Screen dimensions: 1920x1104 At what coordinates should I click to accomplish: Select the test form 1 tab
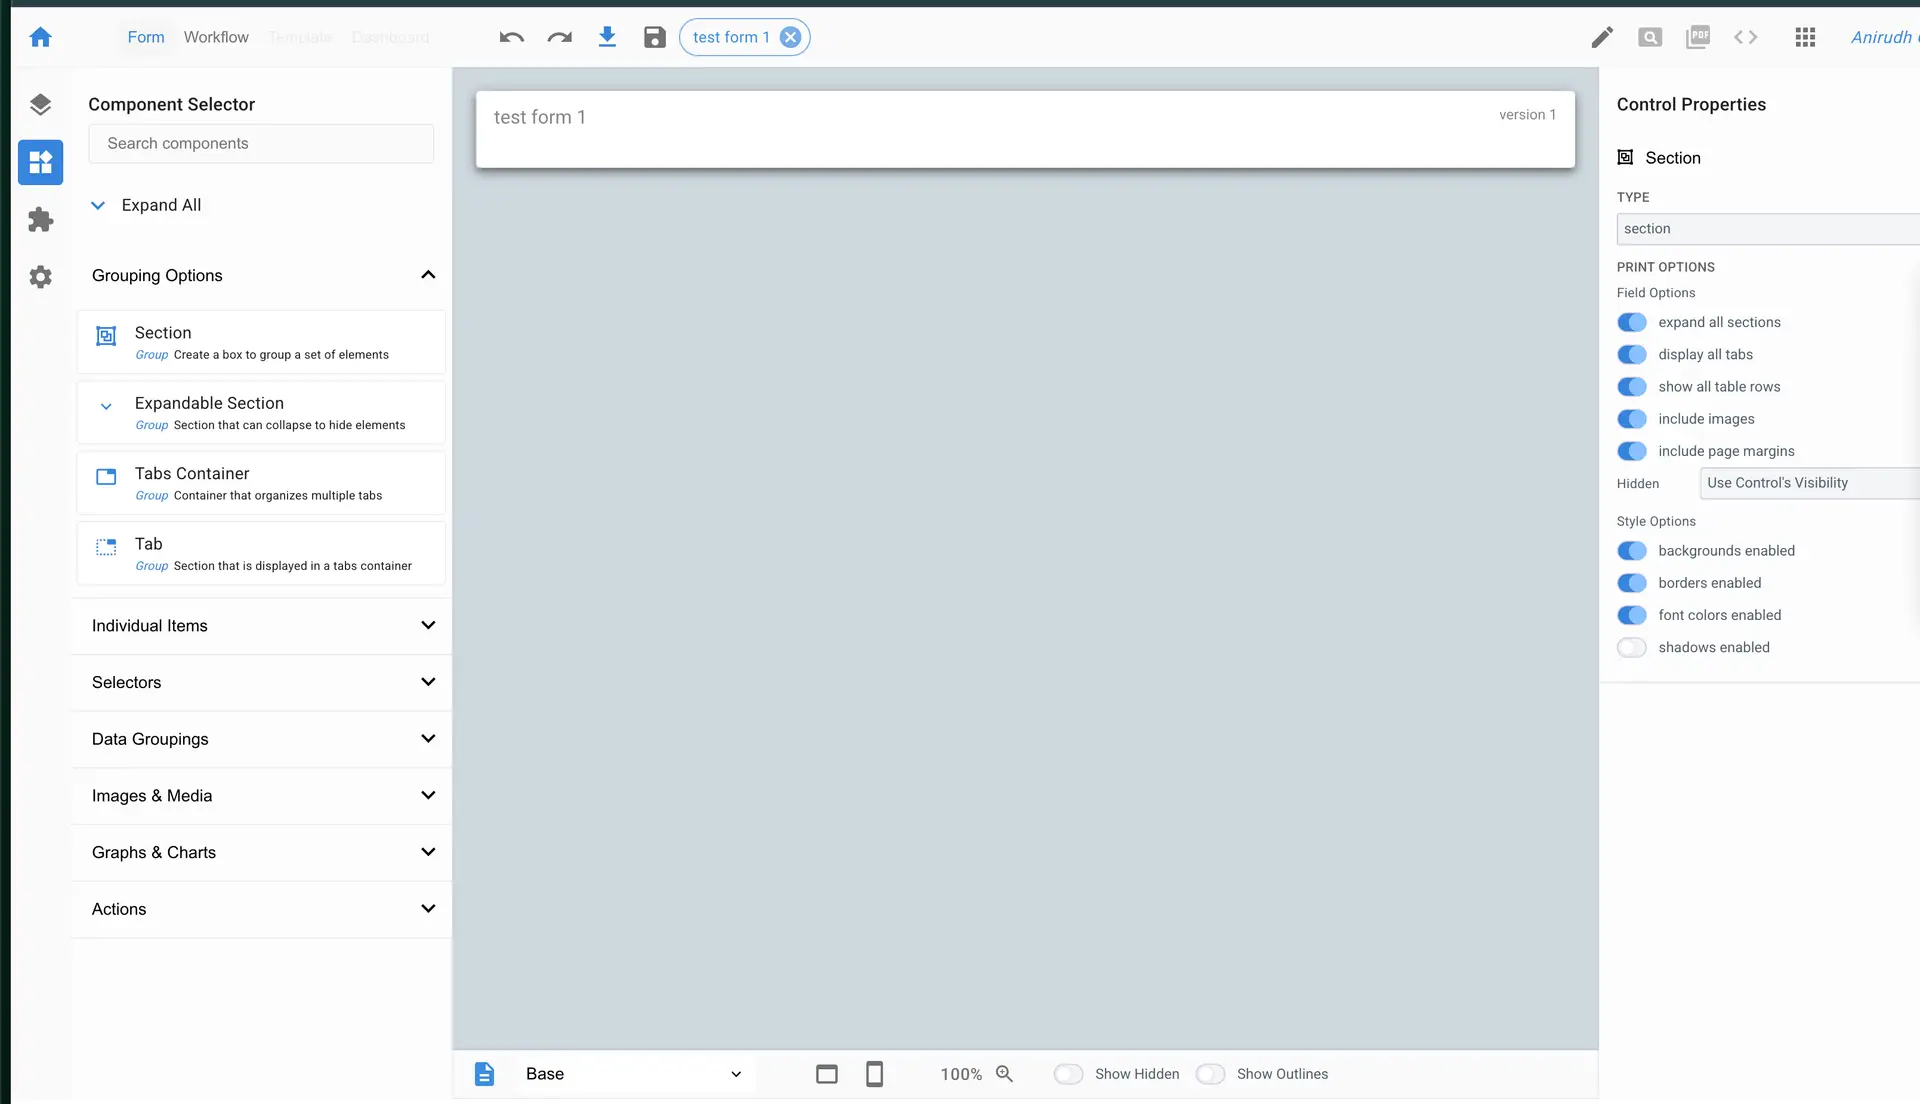click(735, 37)
